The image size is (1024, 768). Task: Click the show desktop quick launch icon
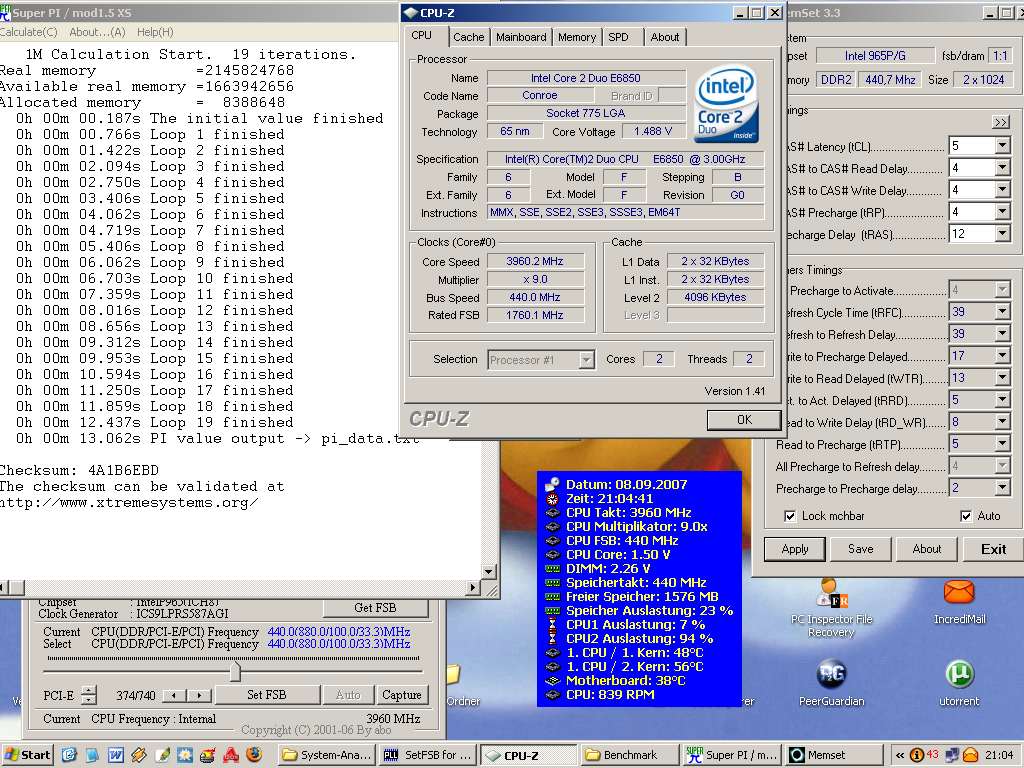pyautogui.click(x=92, y=755)
